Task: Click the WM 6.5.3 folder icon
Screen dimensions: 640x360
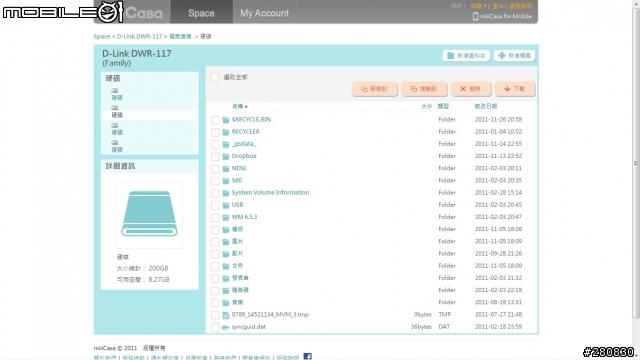Action: click(x=226, y=218)
